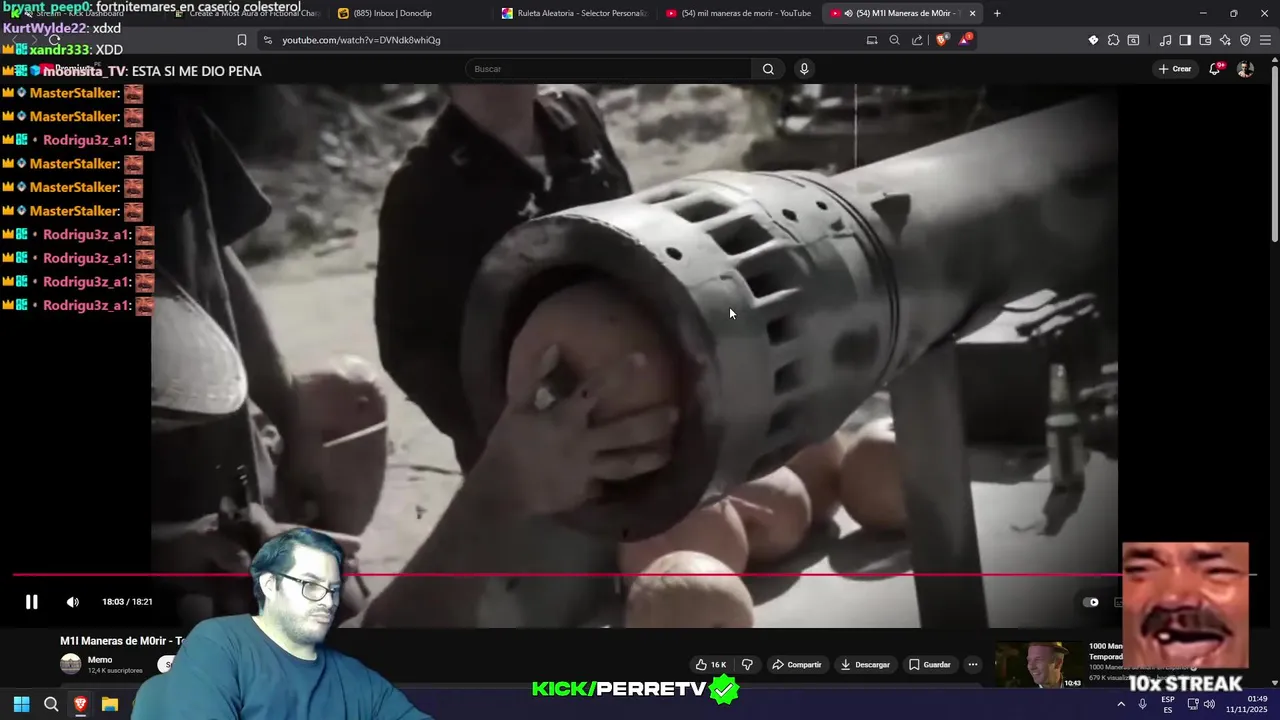Viewport: 1280px width, 720px height.
Task: Open YouTube notifications bell
Action: tap(1214, 69)
